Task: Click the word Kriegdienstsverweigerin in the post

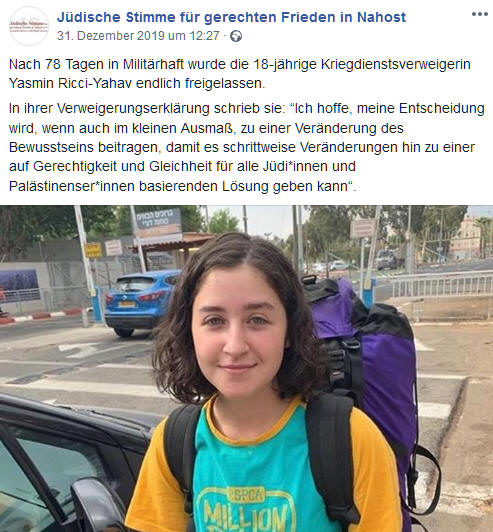Action: [x=396, y=64]
